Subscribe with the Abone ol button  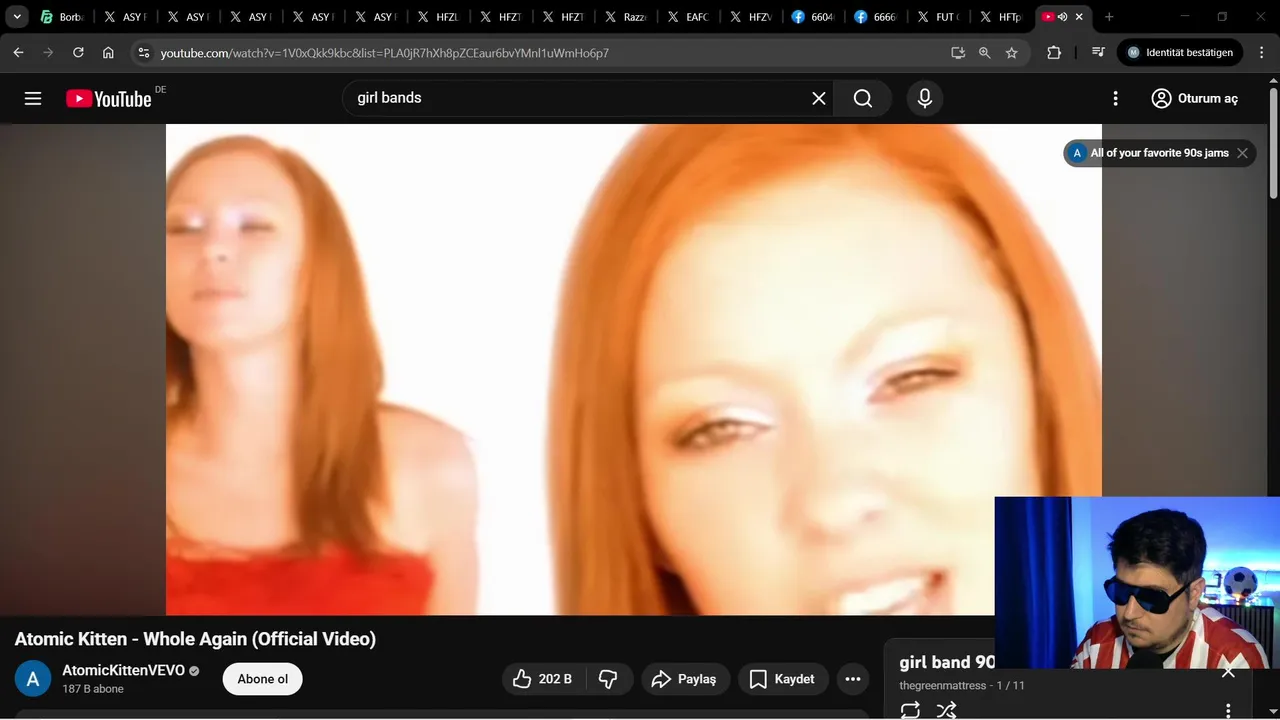(x=262, y=679)
